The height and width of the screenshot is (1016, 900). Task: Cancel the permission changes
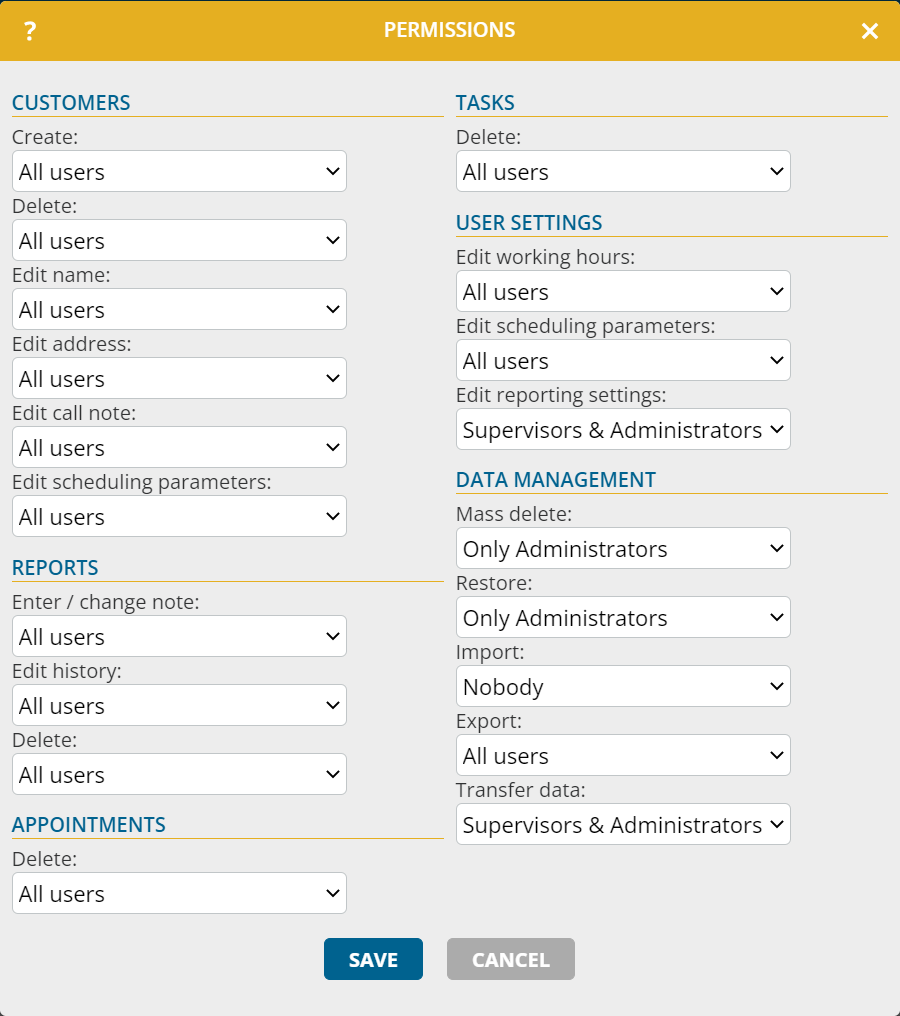[x=510, y=958]
